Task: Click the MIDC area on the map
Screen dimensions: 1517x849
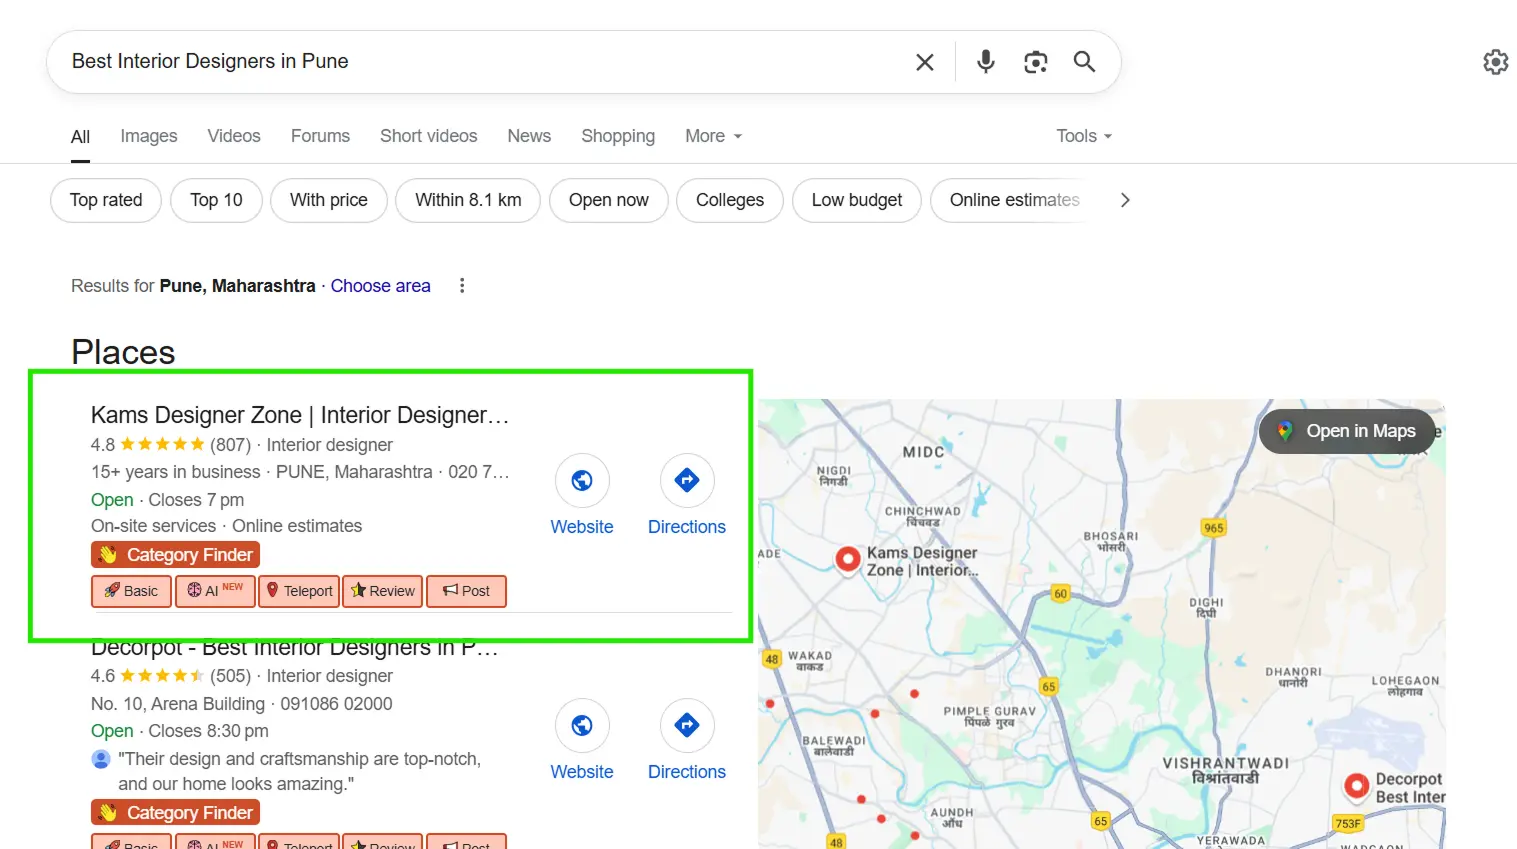Action: (923, 452)
